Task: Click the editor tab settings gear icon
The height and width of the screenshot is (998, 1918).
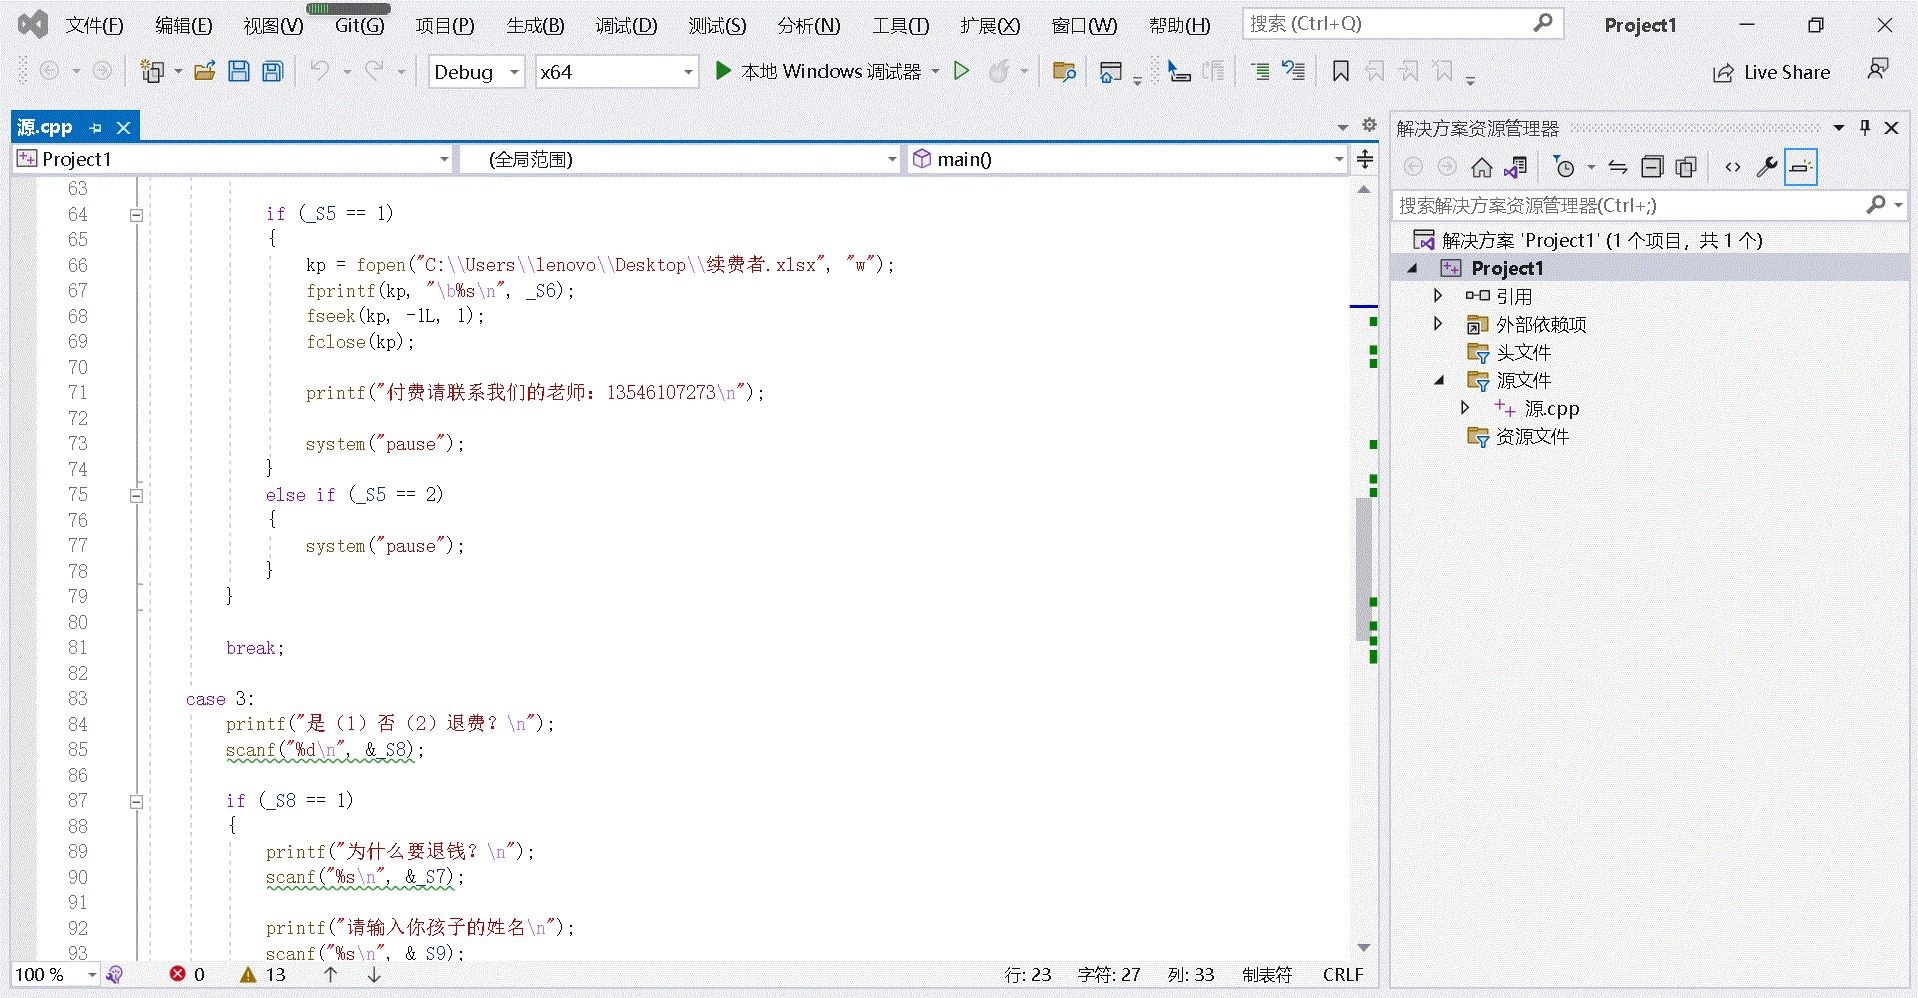Action: point(1370,125)
